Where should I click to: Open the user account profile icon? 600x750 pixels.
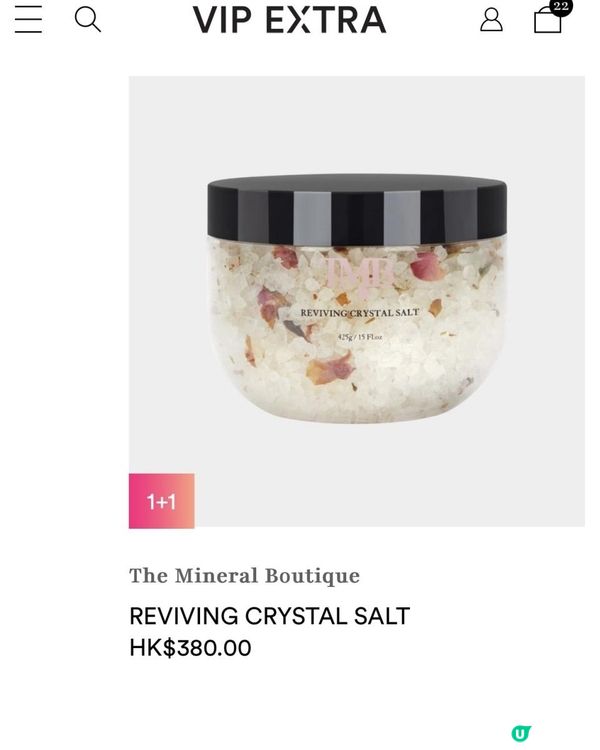pos(491,20)
